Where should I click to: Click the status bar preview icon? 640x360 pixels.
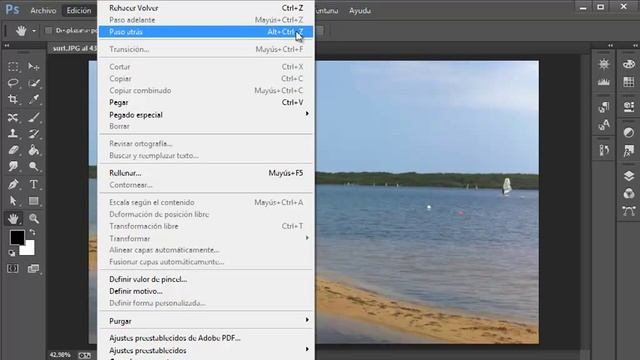[x=84, y=355]
